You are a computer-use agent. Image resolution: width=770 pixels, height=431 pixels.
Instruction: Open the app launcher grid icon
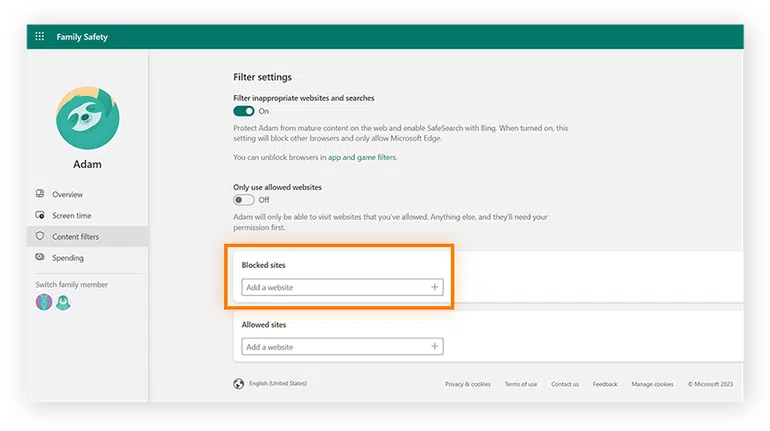coord(40,37)
